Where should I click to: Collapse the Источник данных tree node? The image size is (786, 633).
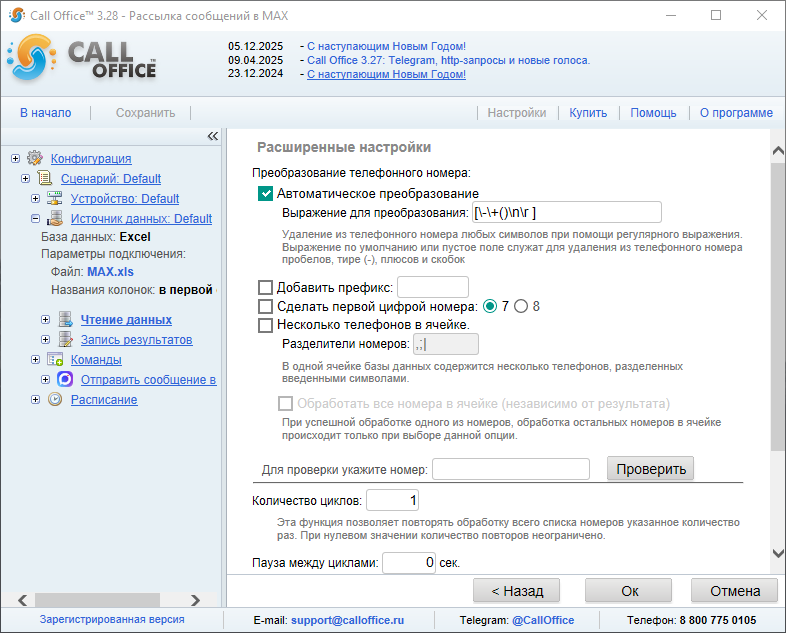click(35, 218)
